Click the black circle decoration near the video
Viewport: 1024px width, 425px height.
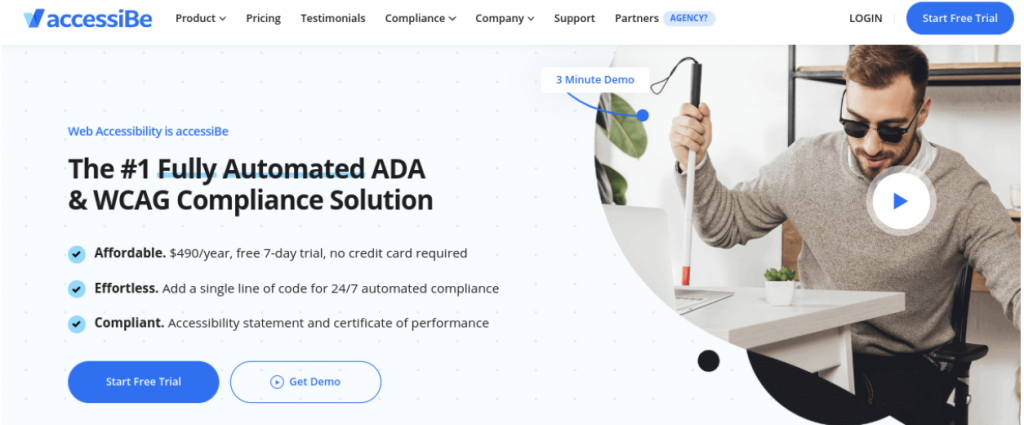coord(709,360)
